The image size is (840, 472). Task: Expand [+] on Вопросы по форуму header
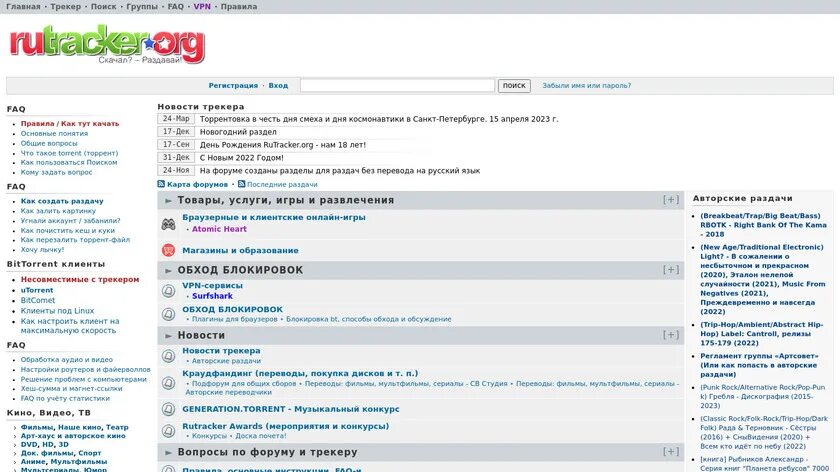point(671,452)
